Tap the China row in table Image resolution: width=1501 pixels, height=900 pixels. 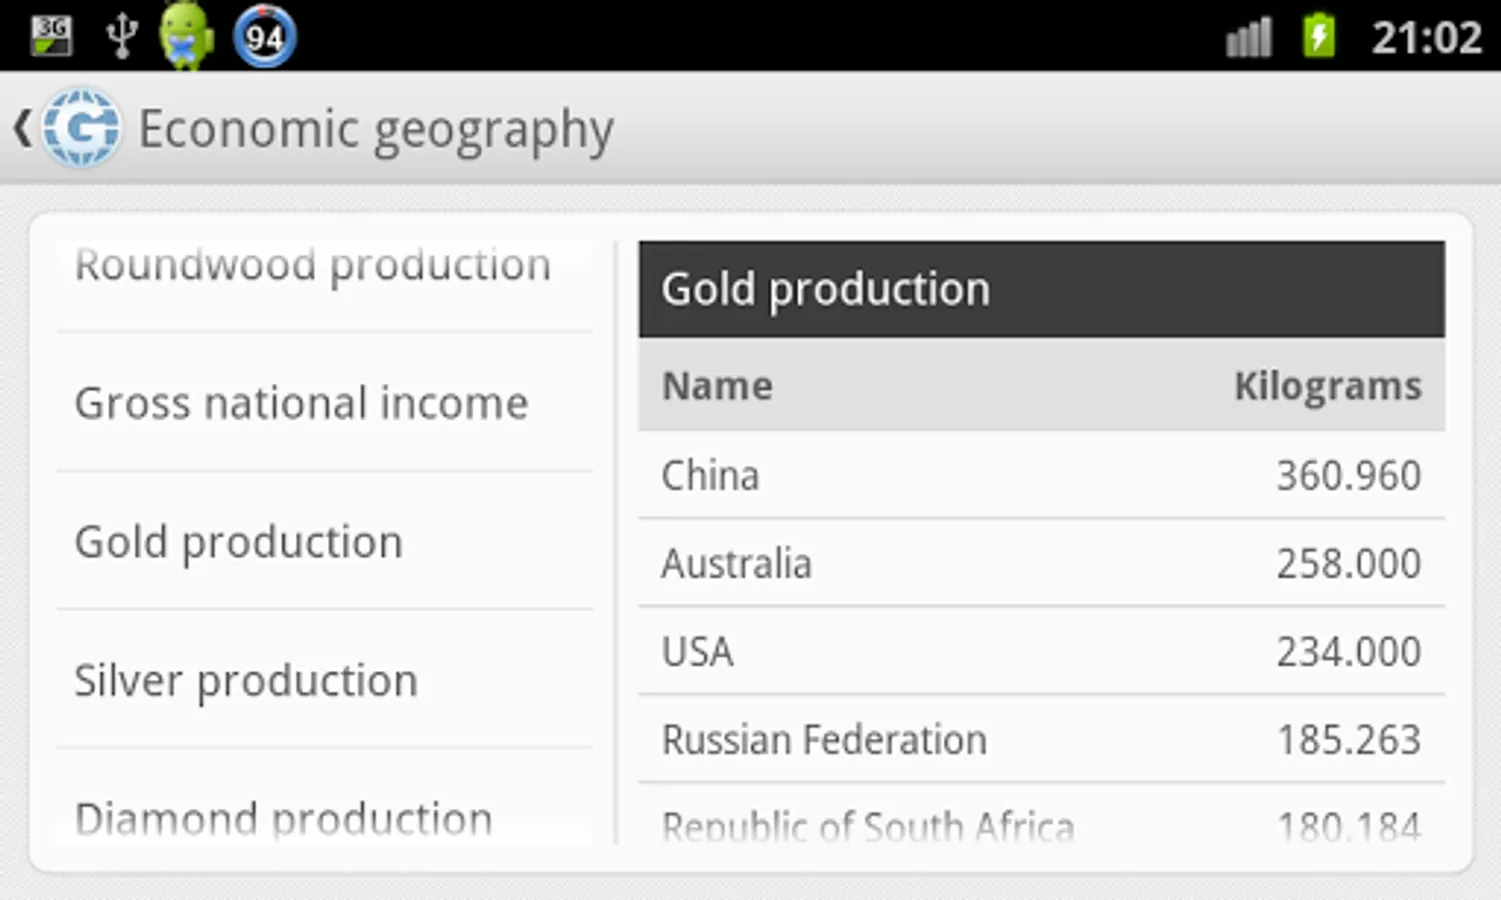(1041, 475)
